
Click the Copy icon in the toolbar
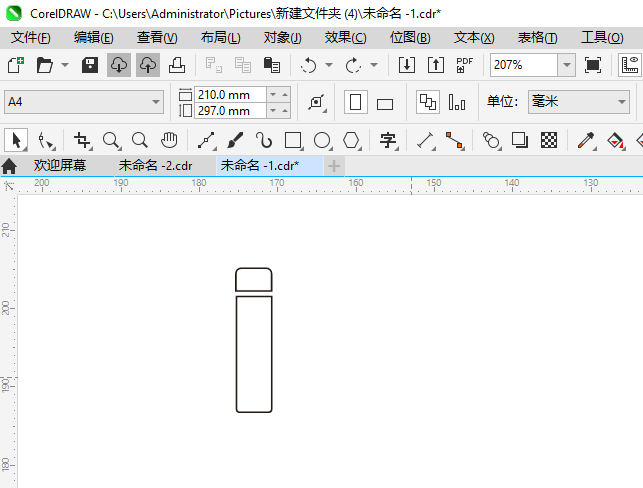click(x=242, y=65)
